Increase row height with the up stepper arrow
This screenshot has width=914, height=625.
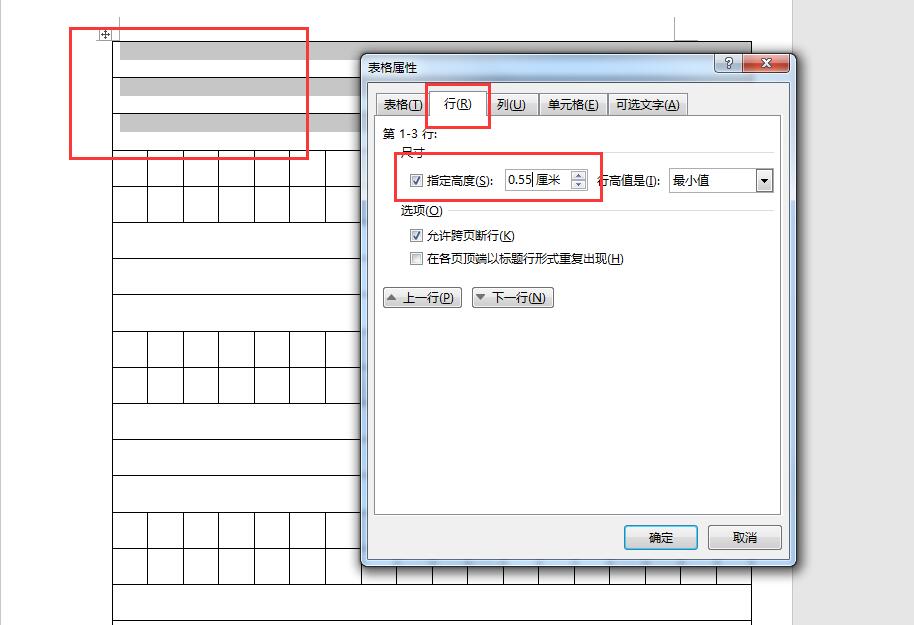click(x=578, y=176)
